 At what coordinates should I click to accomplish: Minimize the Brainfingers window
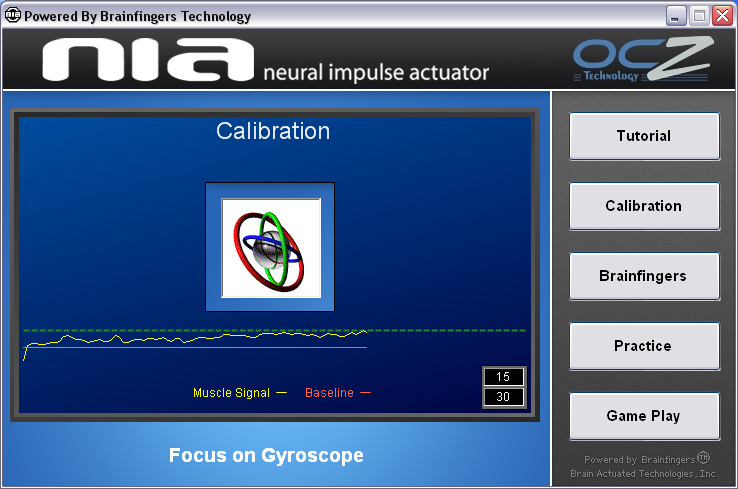point(675,16)
